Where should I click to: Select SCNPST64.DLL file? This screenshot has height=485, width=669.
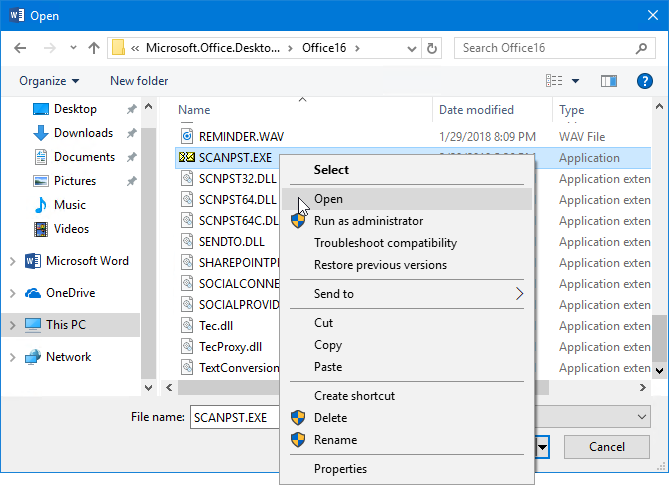(237, 199)
